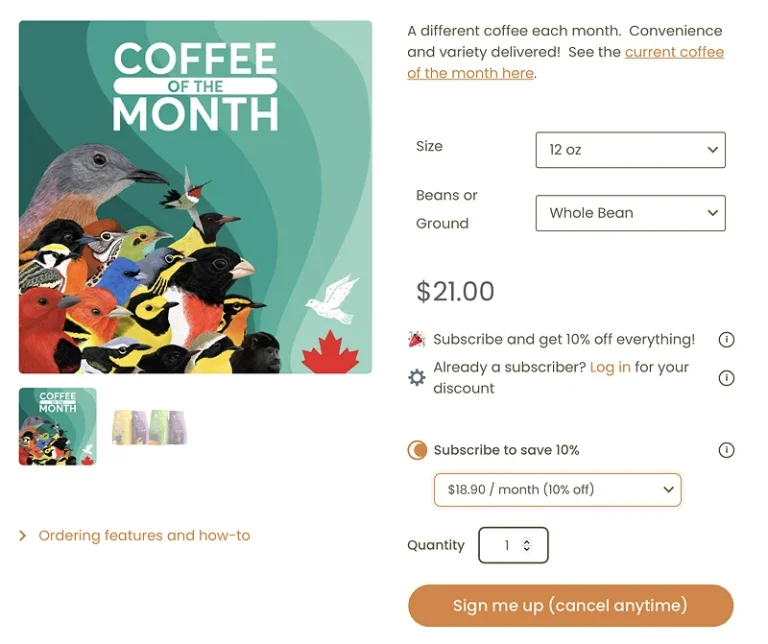Select the coffee bags thumbnail image
This screenshot has height=644, width=768.
[x=150, y=427]
